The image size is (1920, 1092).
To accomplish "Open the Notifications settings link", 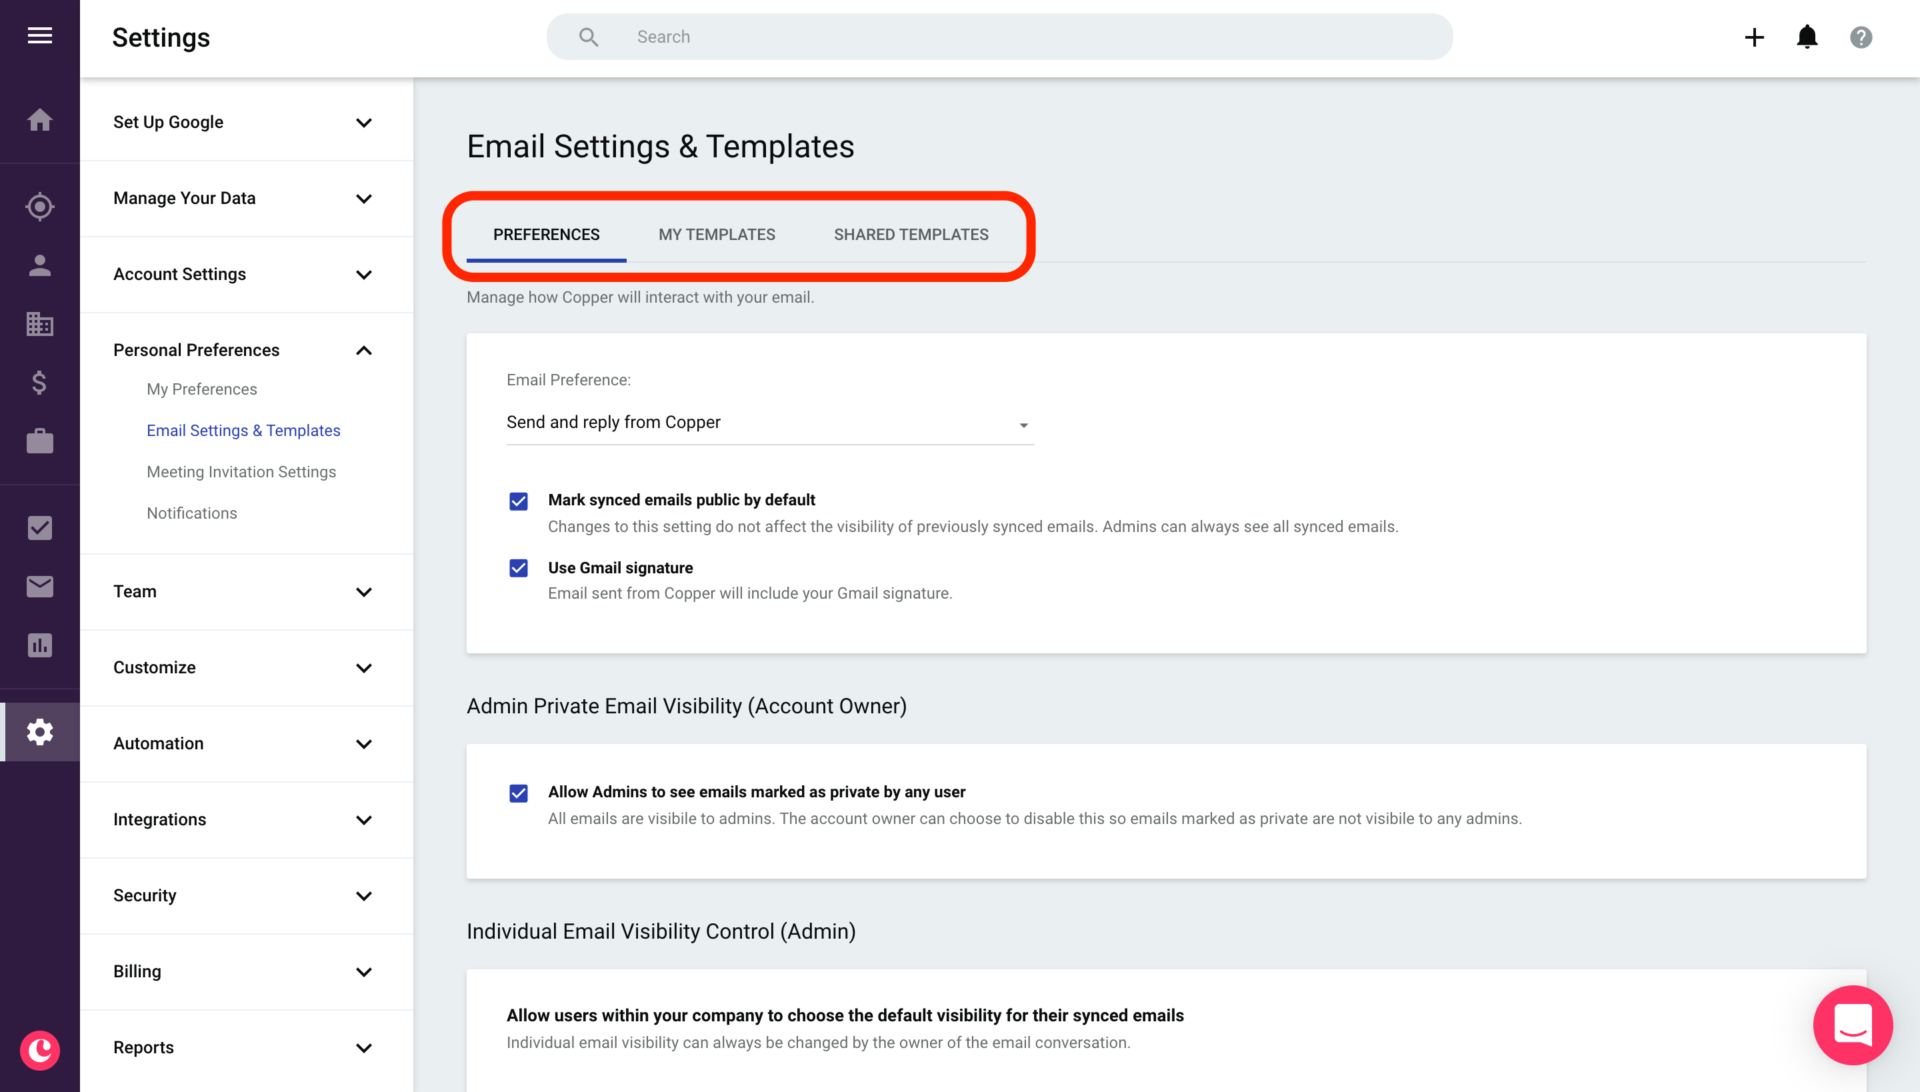I will coord(192,513).
